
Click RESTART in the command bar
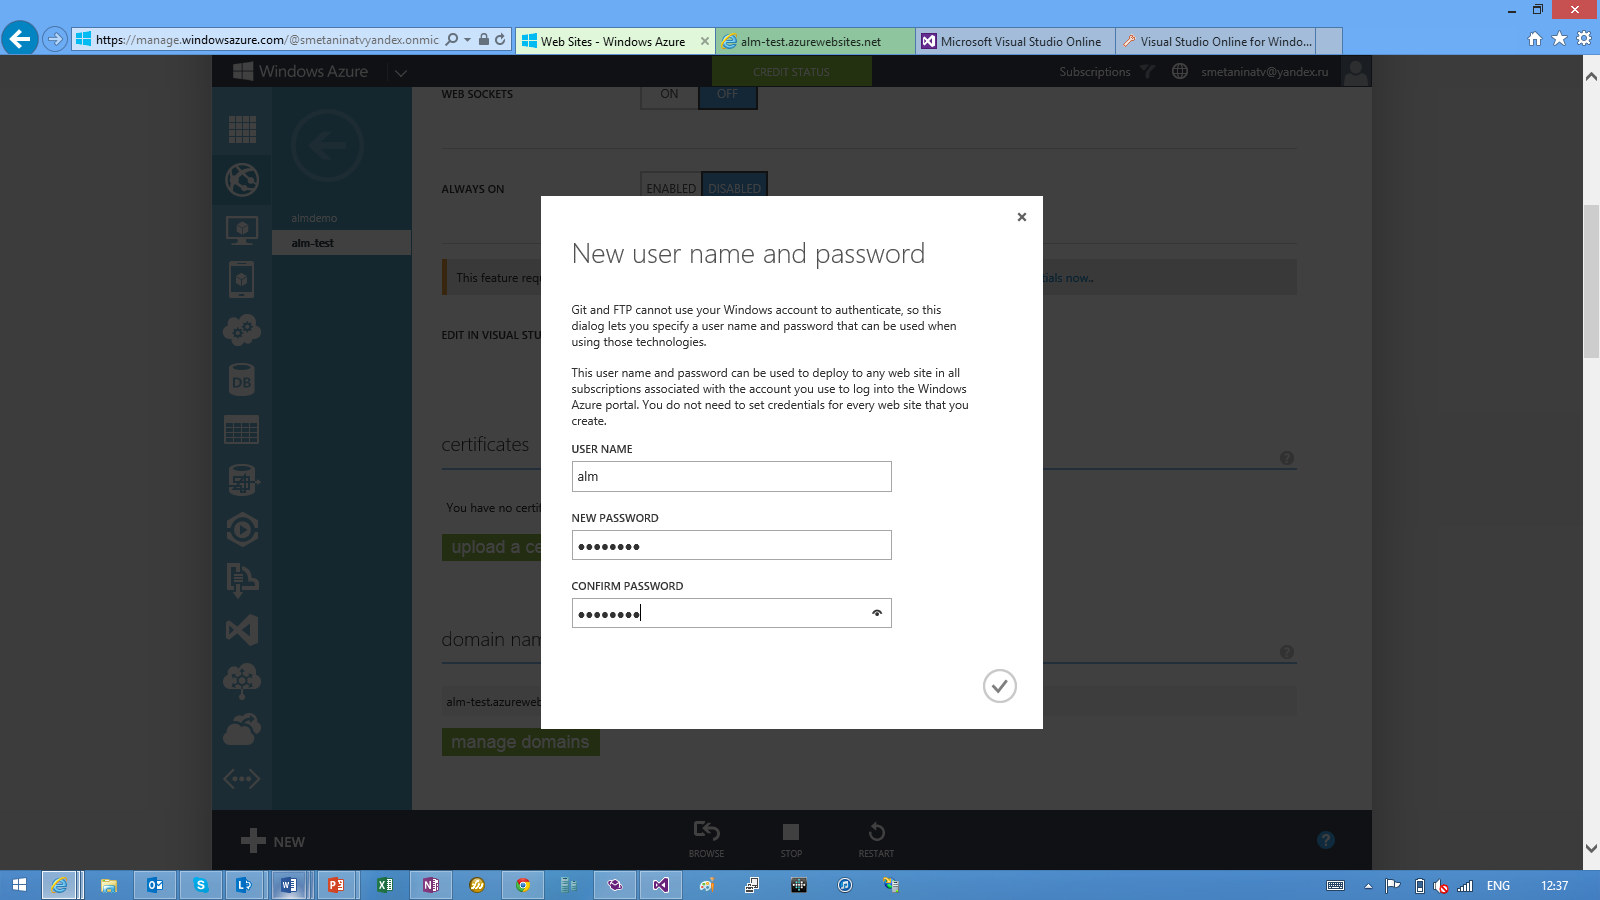[876, 839]
